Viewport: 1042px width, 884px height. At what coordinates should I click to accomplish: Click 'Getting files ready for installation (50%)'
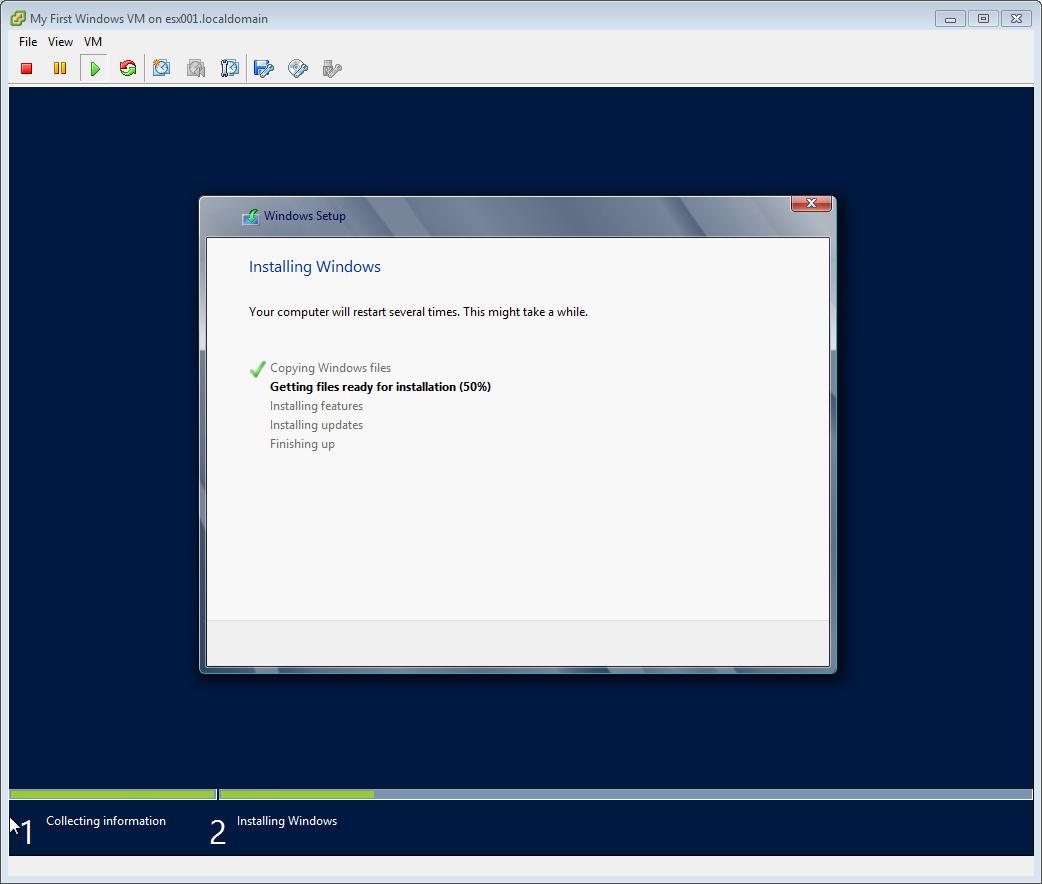coord(380,387)
